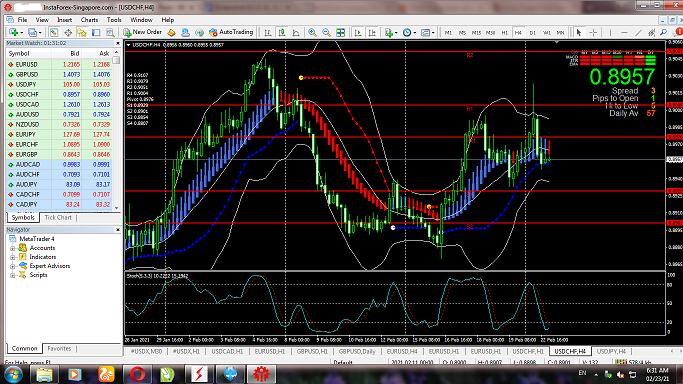Open the Profiles dropdown arrow
This screenshot has height=384, width=683.
click(x=40, y=33)
